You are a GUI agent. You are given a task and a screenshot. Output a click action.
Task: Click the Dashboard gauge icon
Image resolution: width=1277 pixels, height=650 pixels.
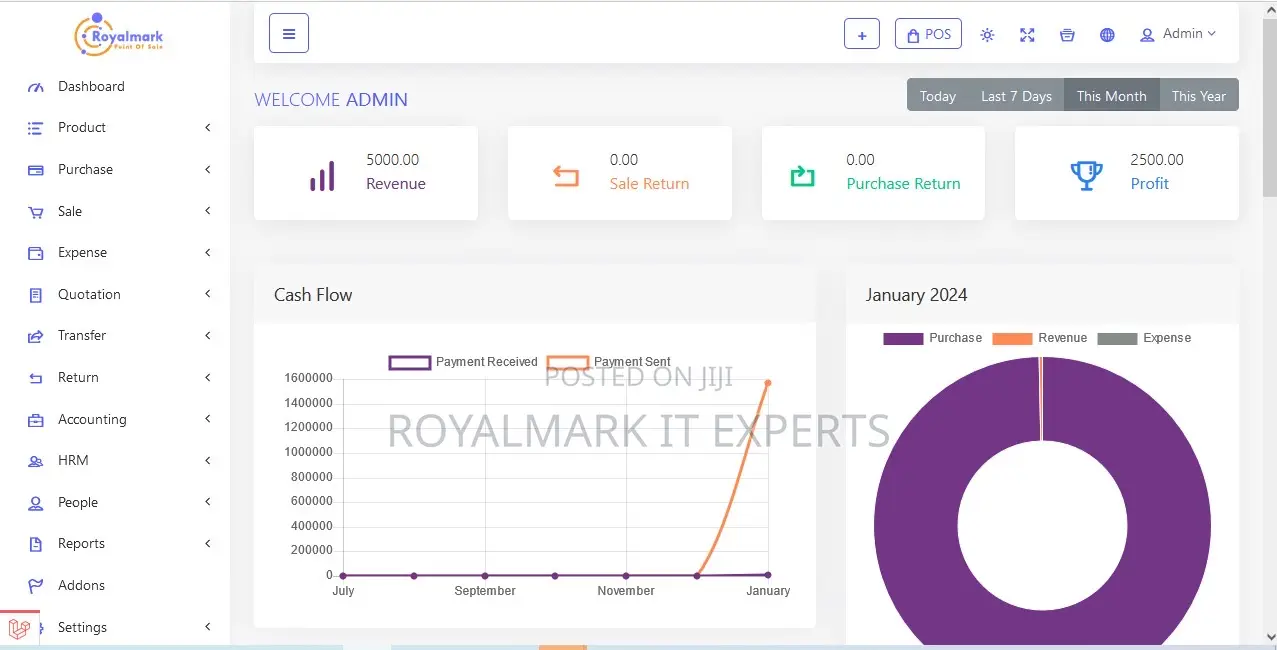point(36,87)
